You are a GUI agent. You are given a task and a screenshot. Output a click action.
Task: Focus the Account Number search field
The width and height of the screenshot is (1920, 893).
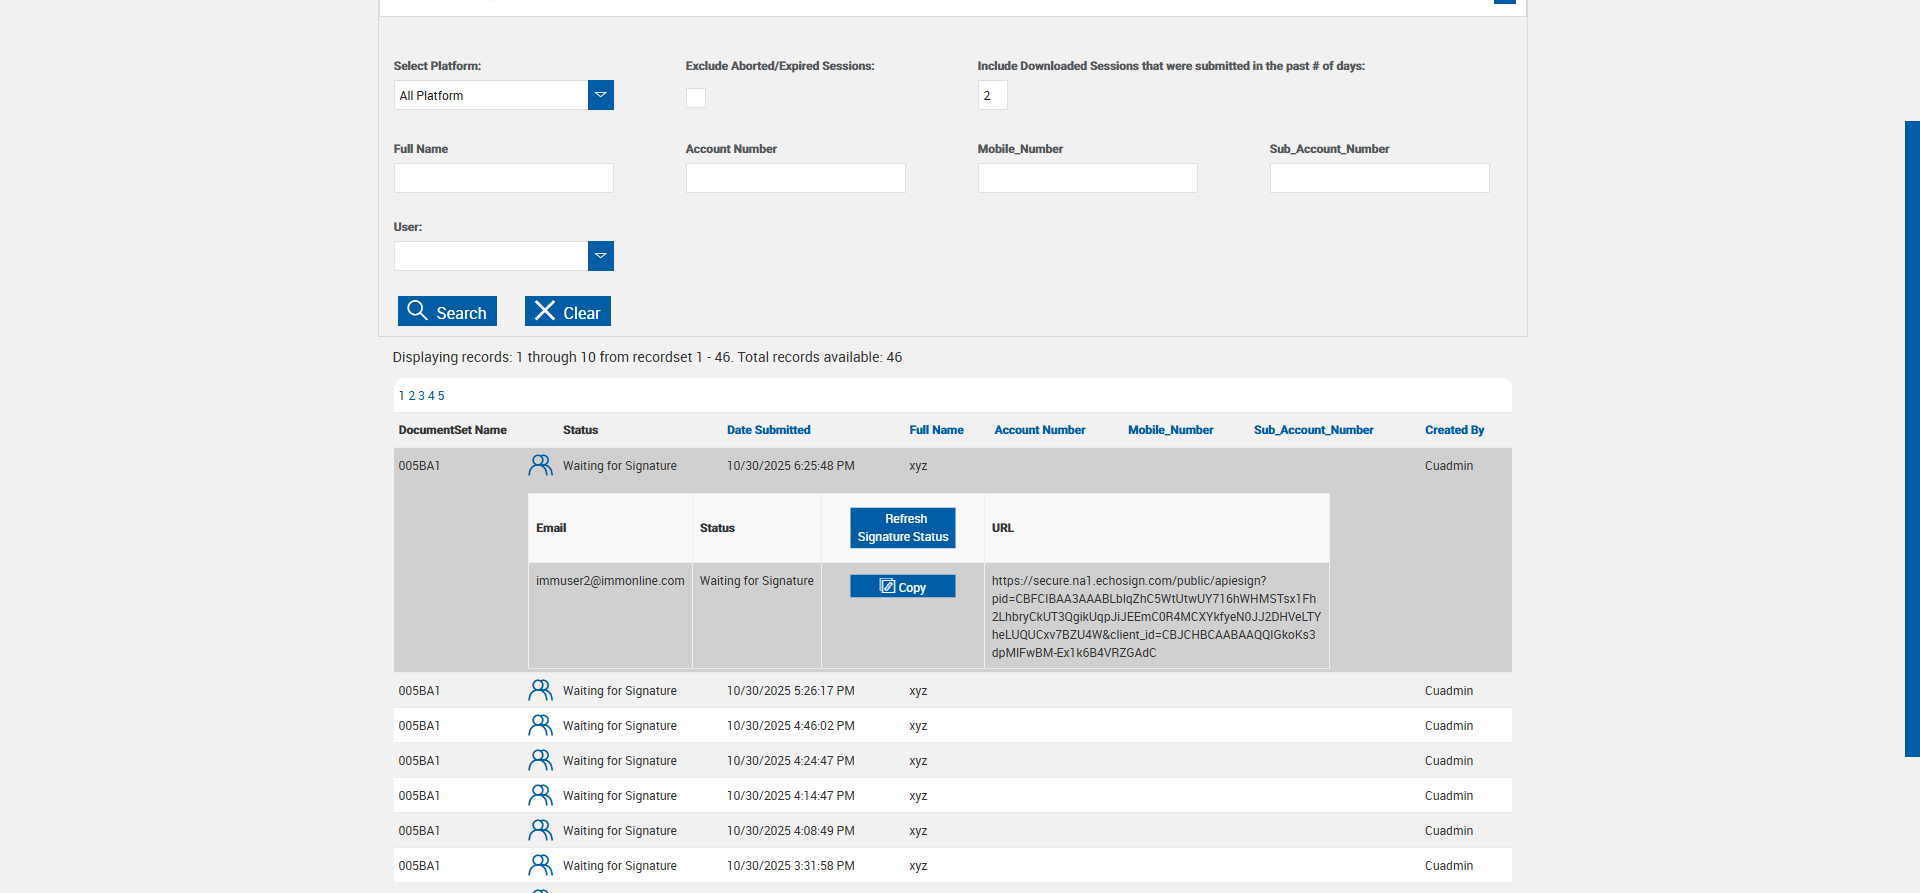tap(795, 178)
